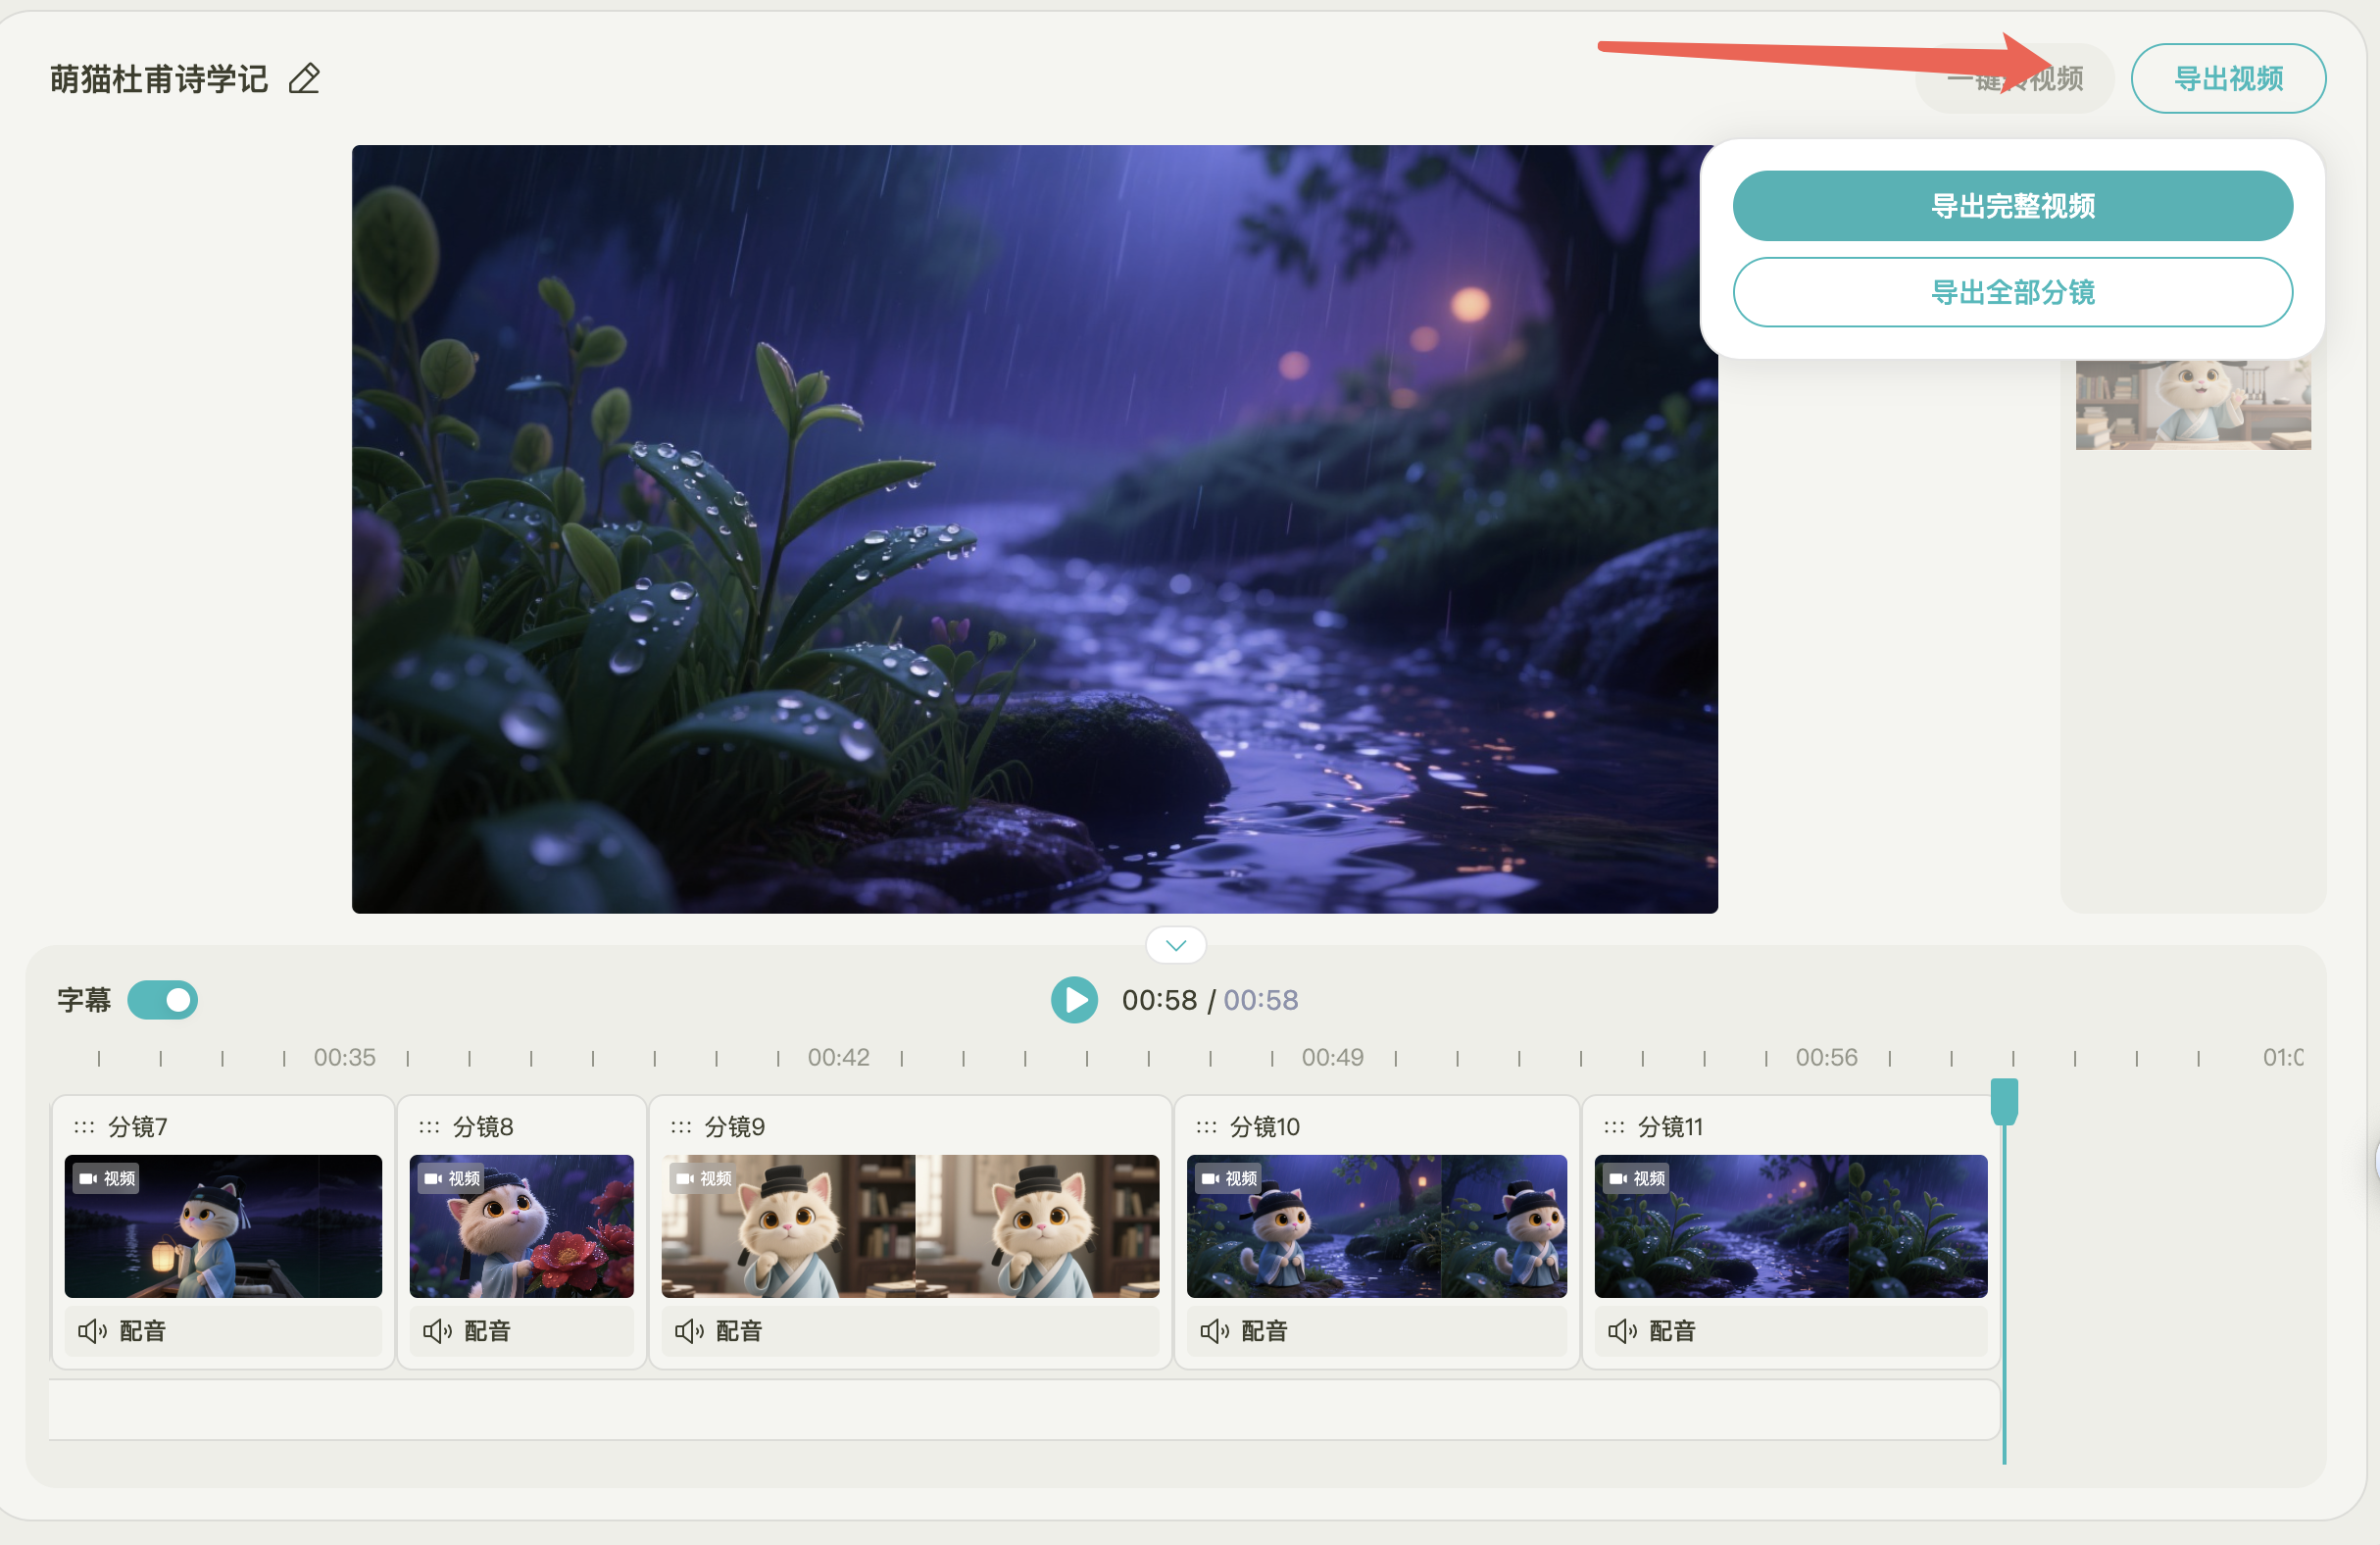Click the greyed 一键成视频 button
The height and width of the screenshot is (1545, 2380).
tap(2014, 78)
